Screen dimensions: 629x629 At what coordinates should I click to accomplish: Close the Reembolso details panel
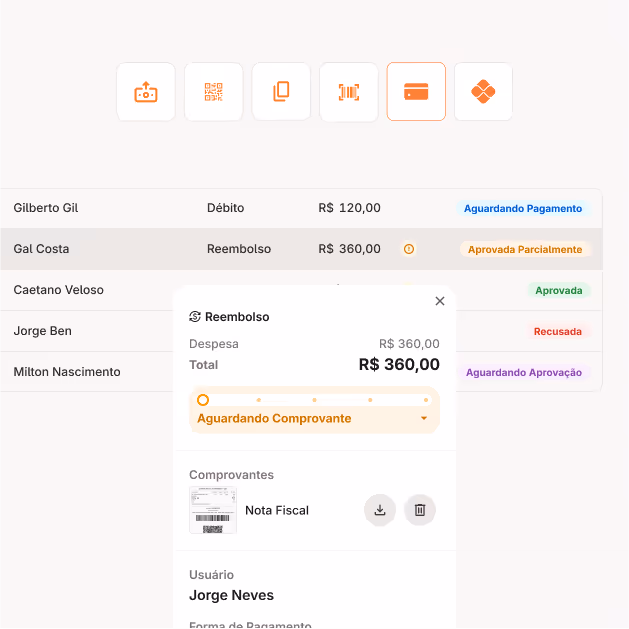click(x=440, y=301)
